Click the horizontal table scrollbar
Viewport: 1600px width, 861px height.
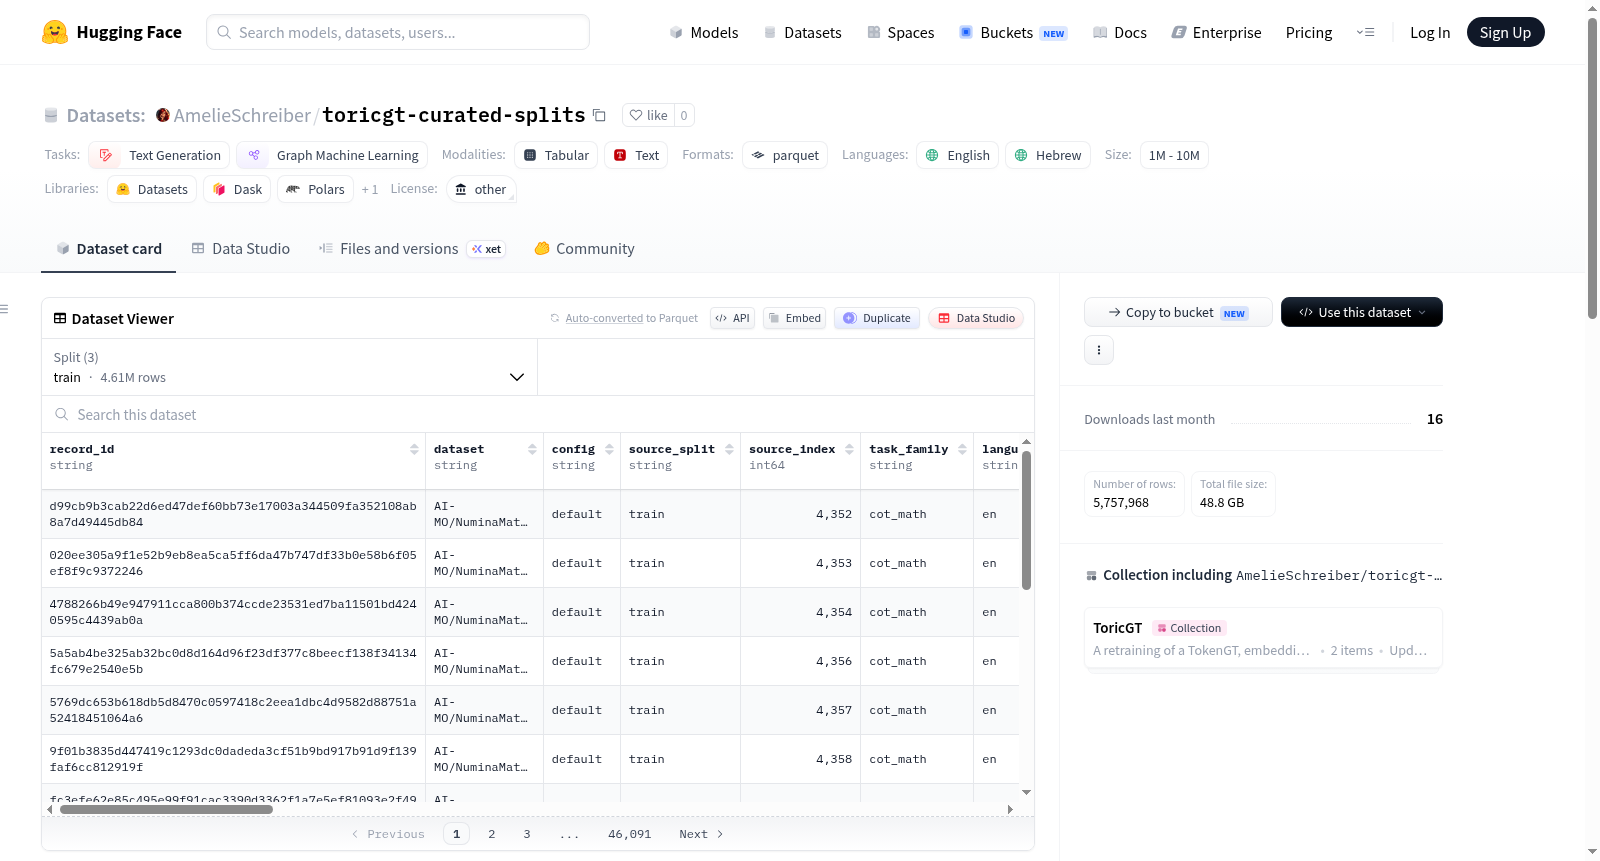pyautogui.click(x=166, y=809)
